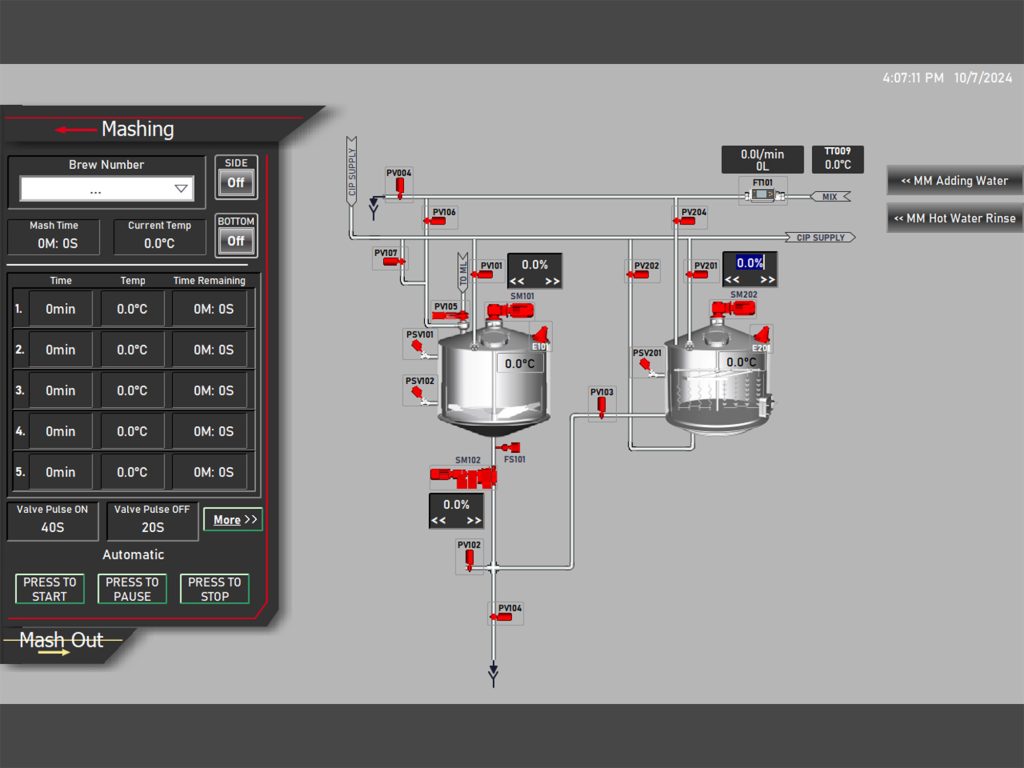Screen dimensions: 1024x768
Task: Select the PV204 valve
Action: point(684,221)
